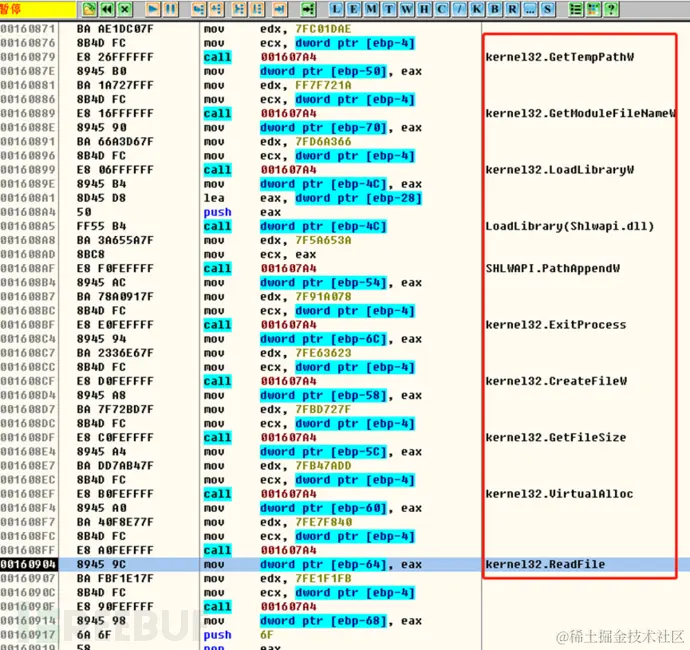Viewport: 690px width, 650px height.
Task: Open Run trace with the ... button
Action: 530,9
